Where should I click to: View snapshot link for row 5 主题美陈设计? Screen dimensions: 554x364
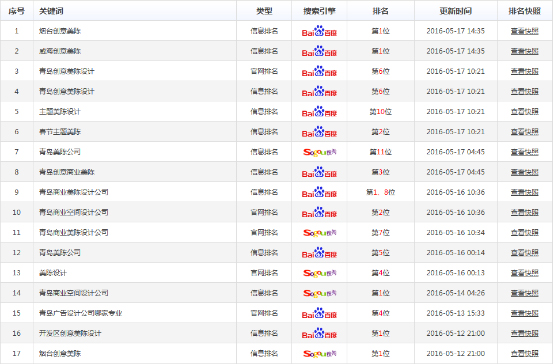click(x=525, y=112)
